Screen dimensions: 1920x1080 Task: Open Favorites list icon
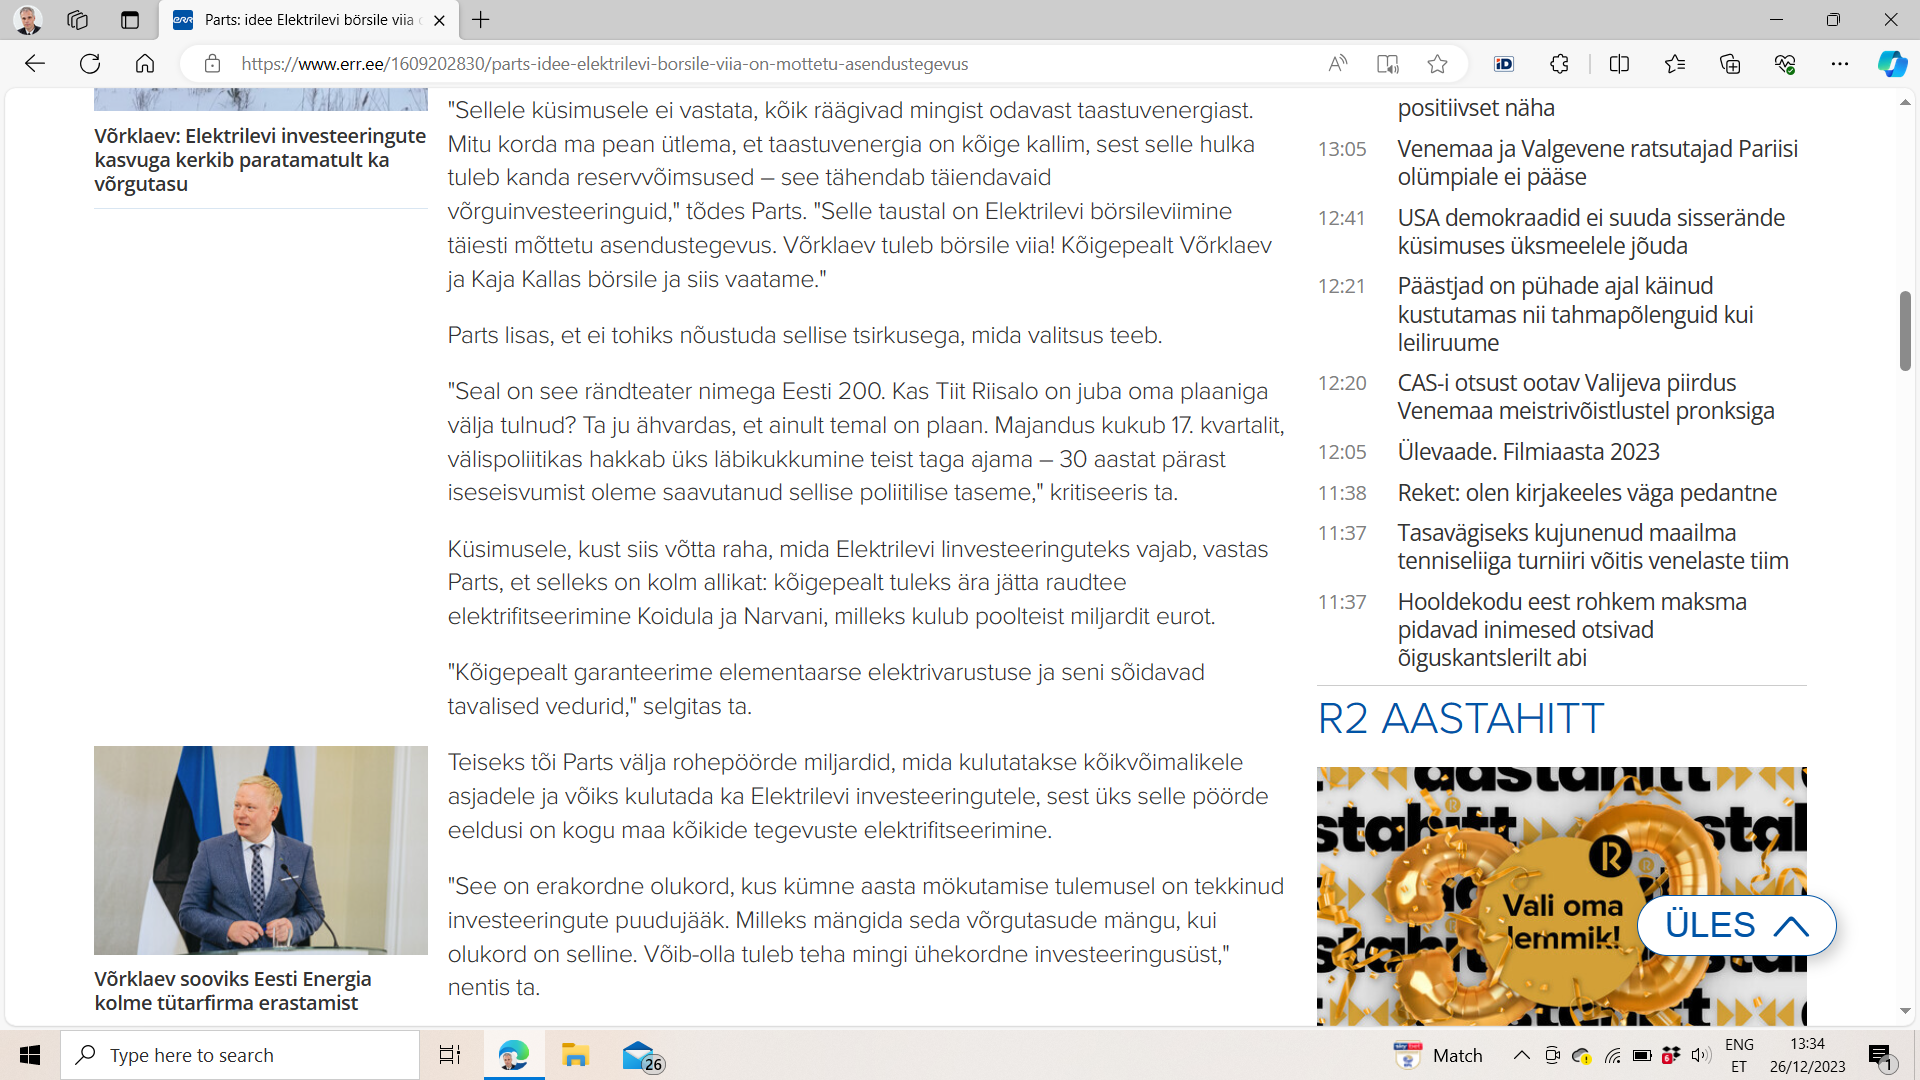click(1675, 64)
